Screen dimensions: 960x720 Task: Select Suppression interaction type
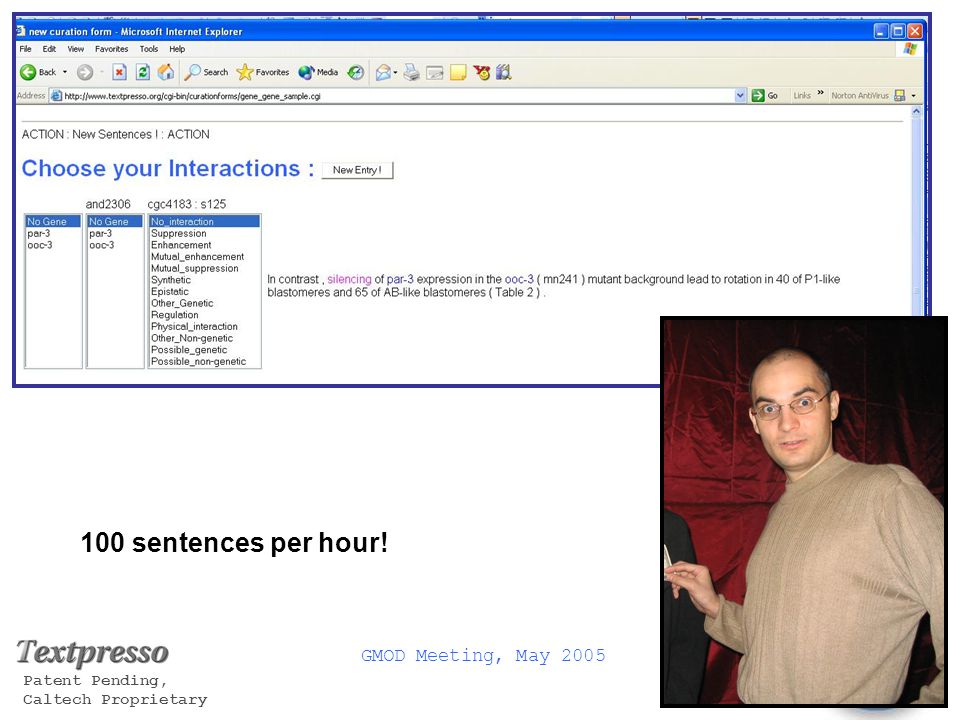[204, 233]
